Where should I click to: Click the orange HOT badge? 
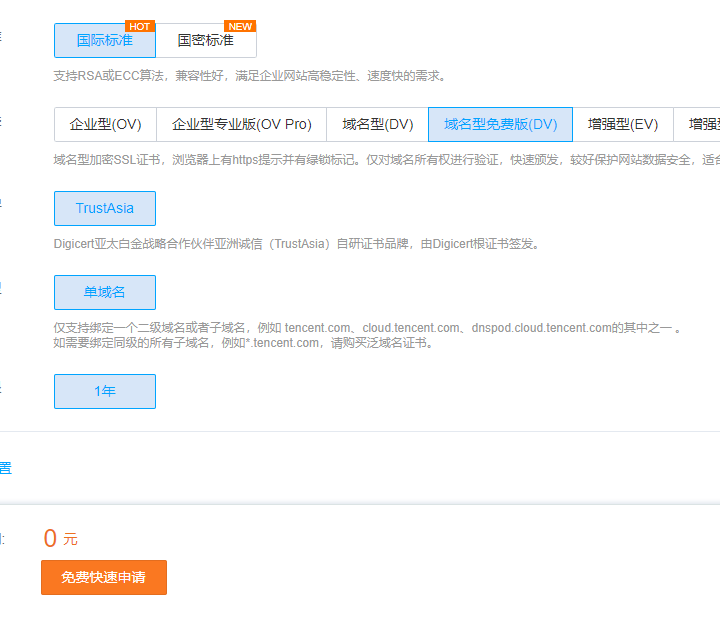coord(140,26)
